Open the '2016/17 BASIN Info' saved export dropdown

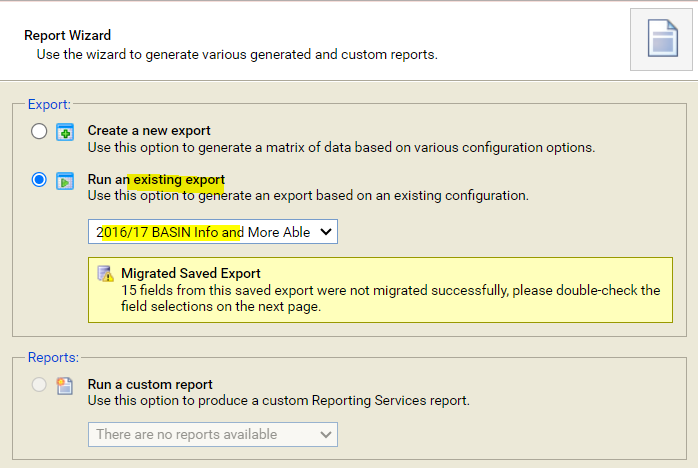click(x=212, y=232)
